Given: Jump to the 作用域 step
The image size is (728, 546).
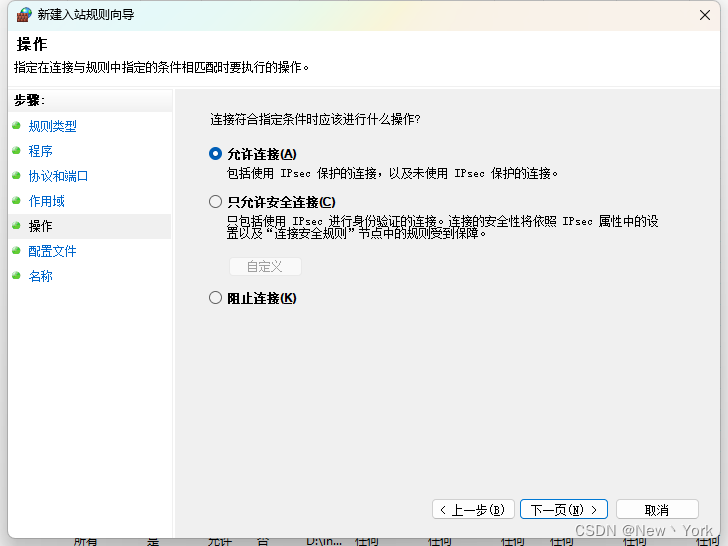Looking at the screenshot, I should coord(46,201).
